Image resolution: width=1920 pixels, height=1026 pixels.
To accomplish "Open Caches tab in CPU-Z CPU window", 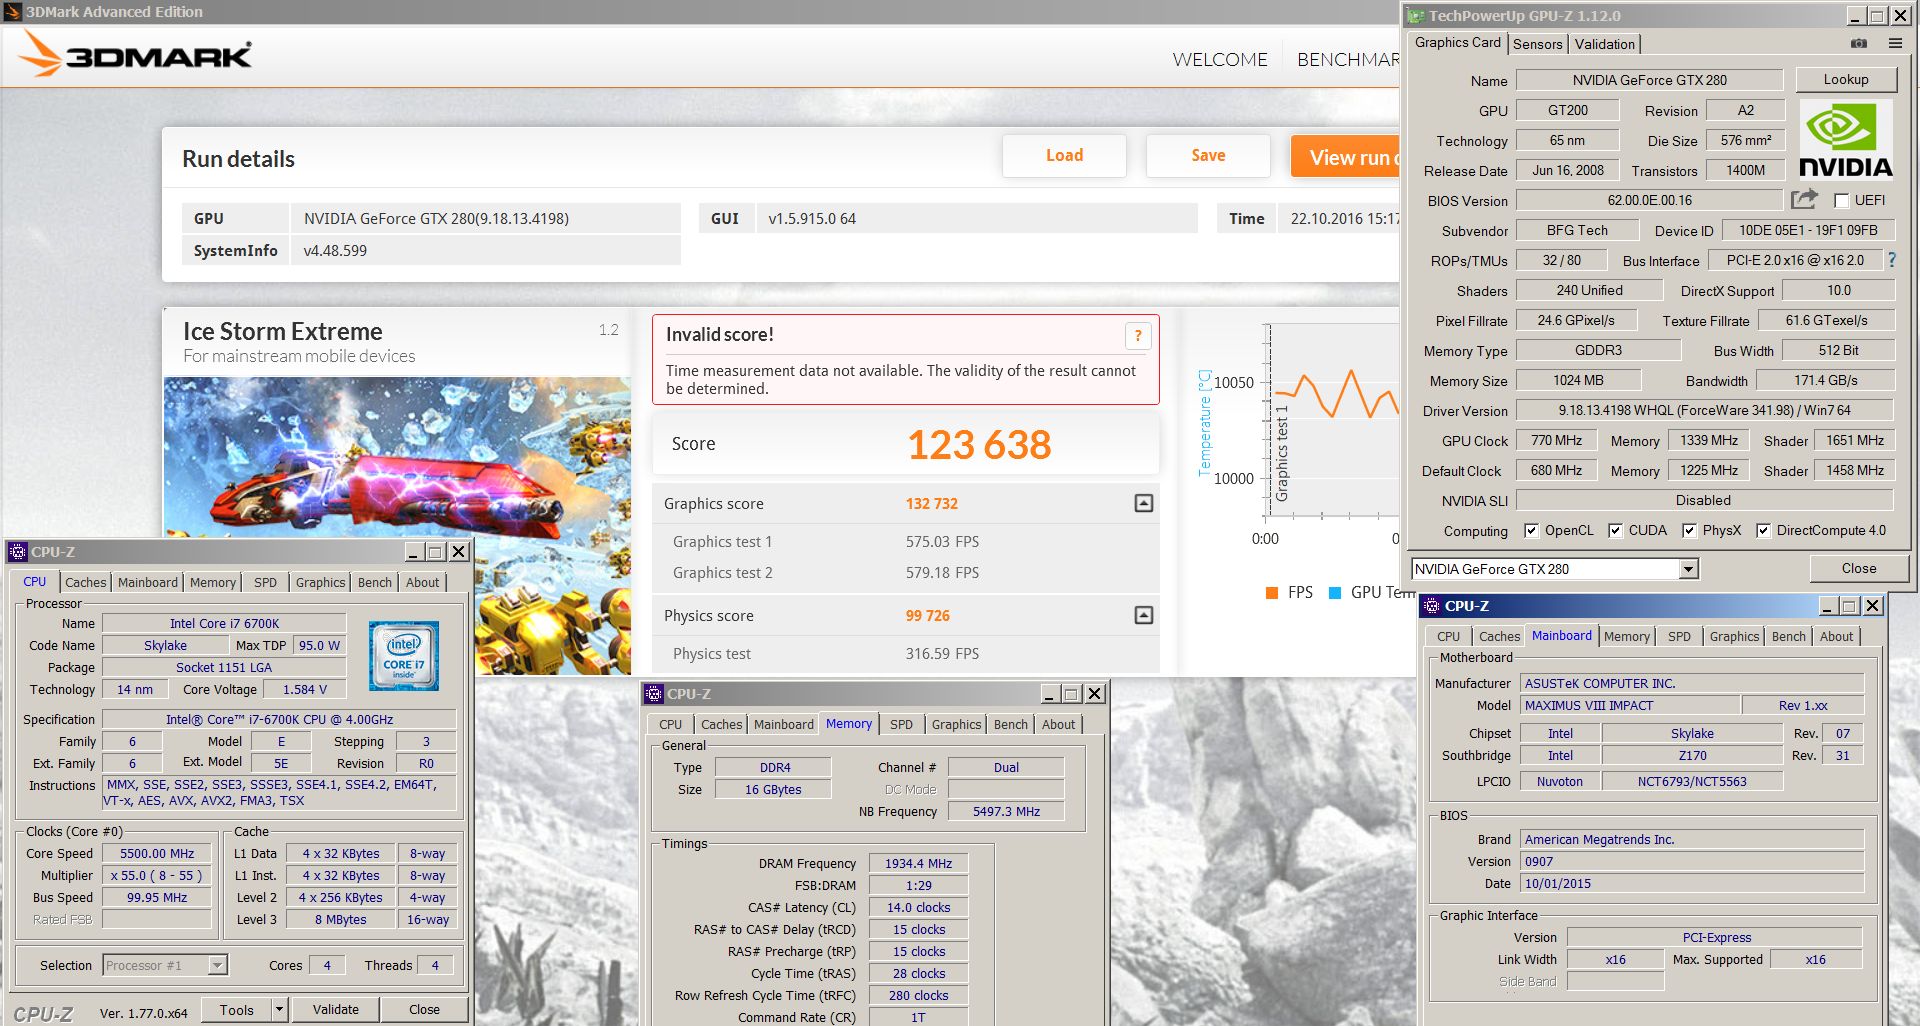I will (x=86, y=582).
